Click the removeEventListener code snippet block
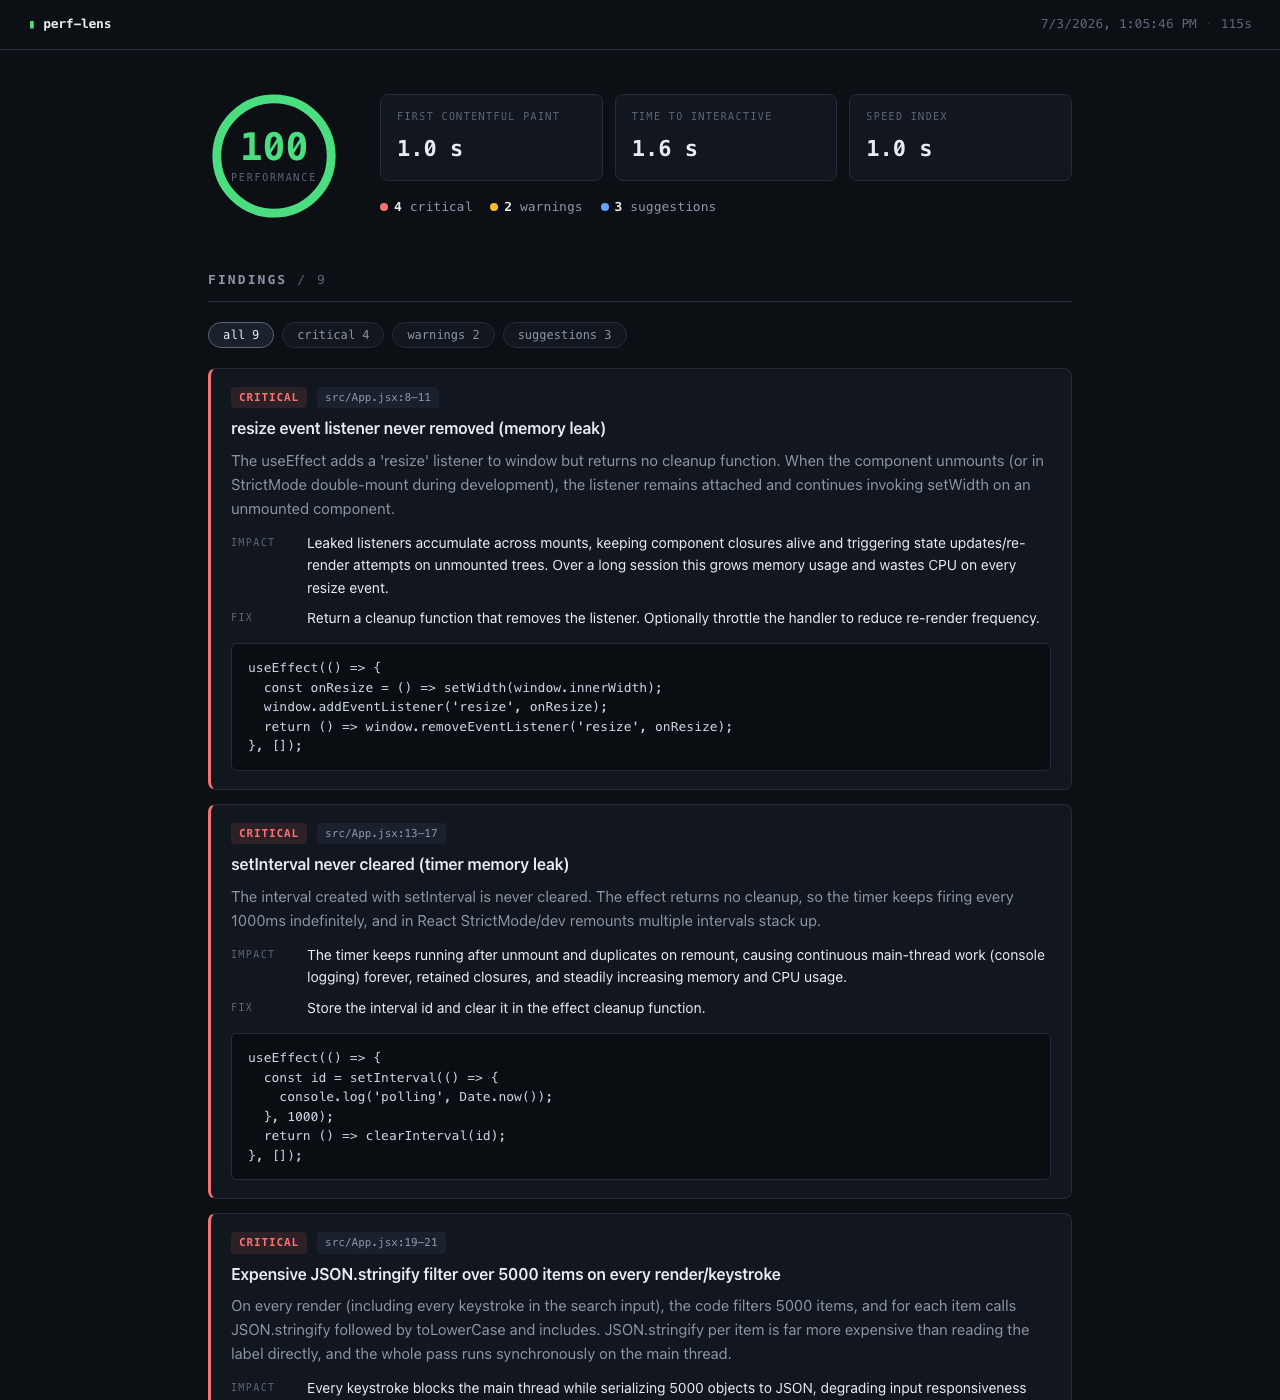Viewport: 1280px width, 1400px height. point(641,707)
